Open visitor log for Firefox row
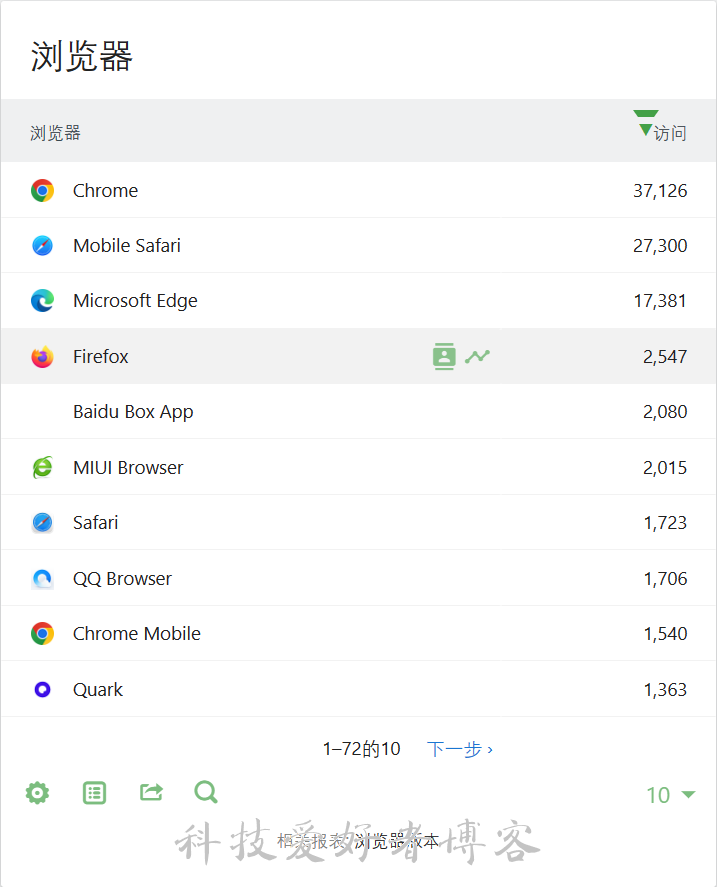 click(x=444, y=356)
